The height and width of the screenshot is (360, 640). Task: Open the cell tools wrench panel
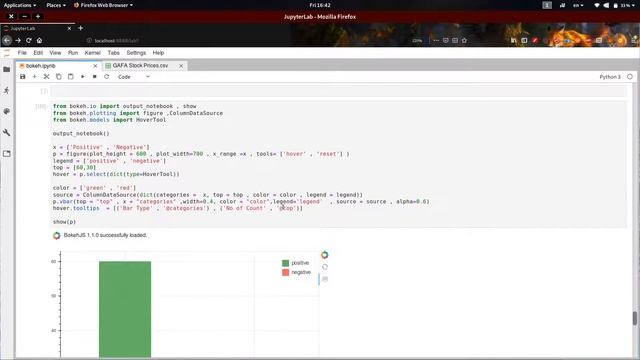7,133
